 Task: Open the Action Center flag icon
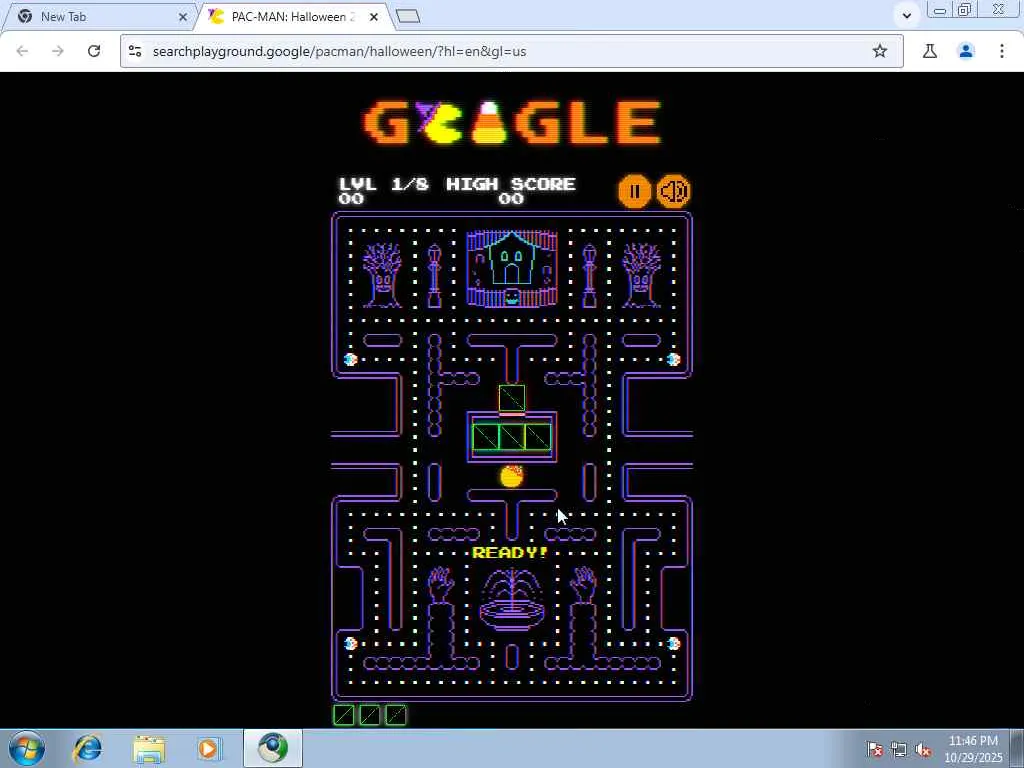pyautogui.click(x=874, y=749)
